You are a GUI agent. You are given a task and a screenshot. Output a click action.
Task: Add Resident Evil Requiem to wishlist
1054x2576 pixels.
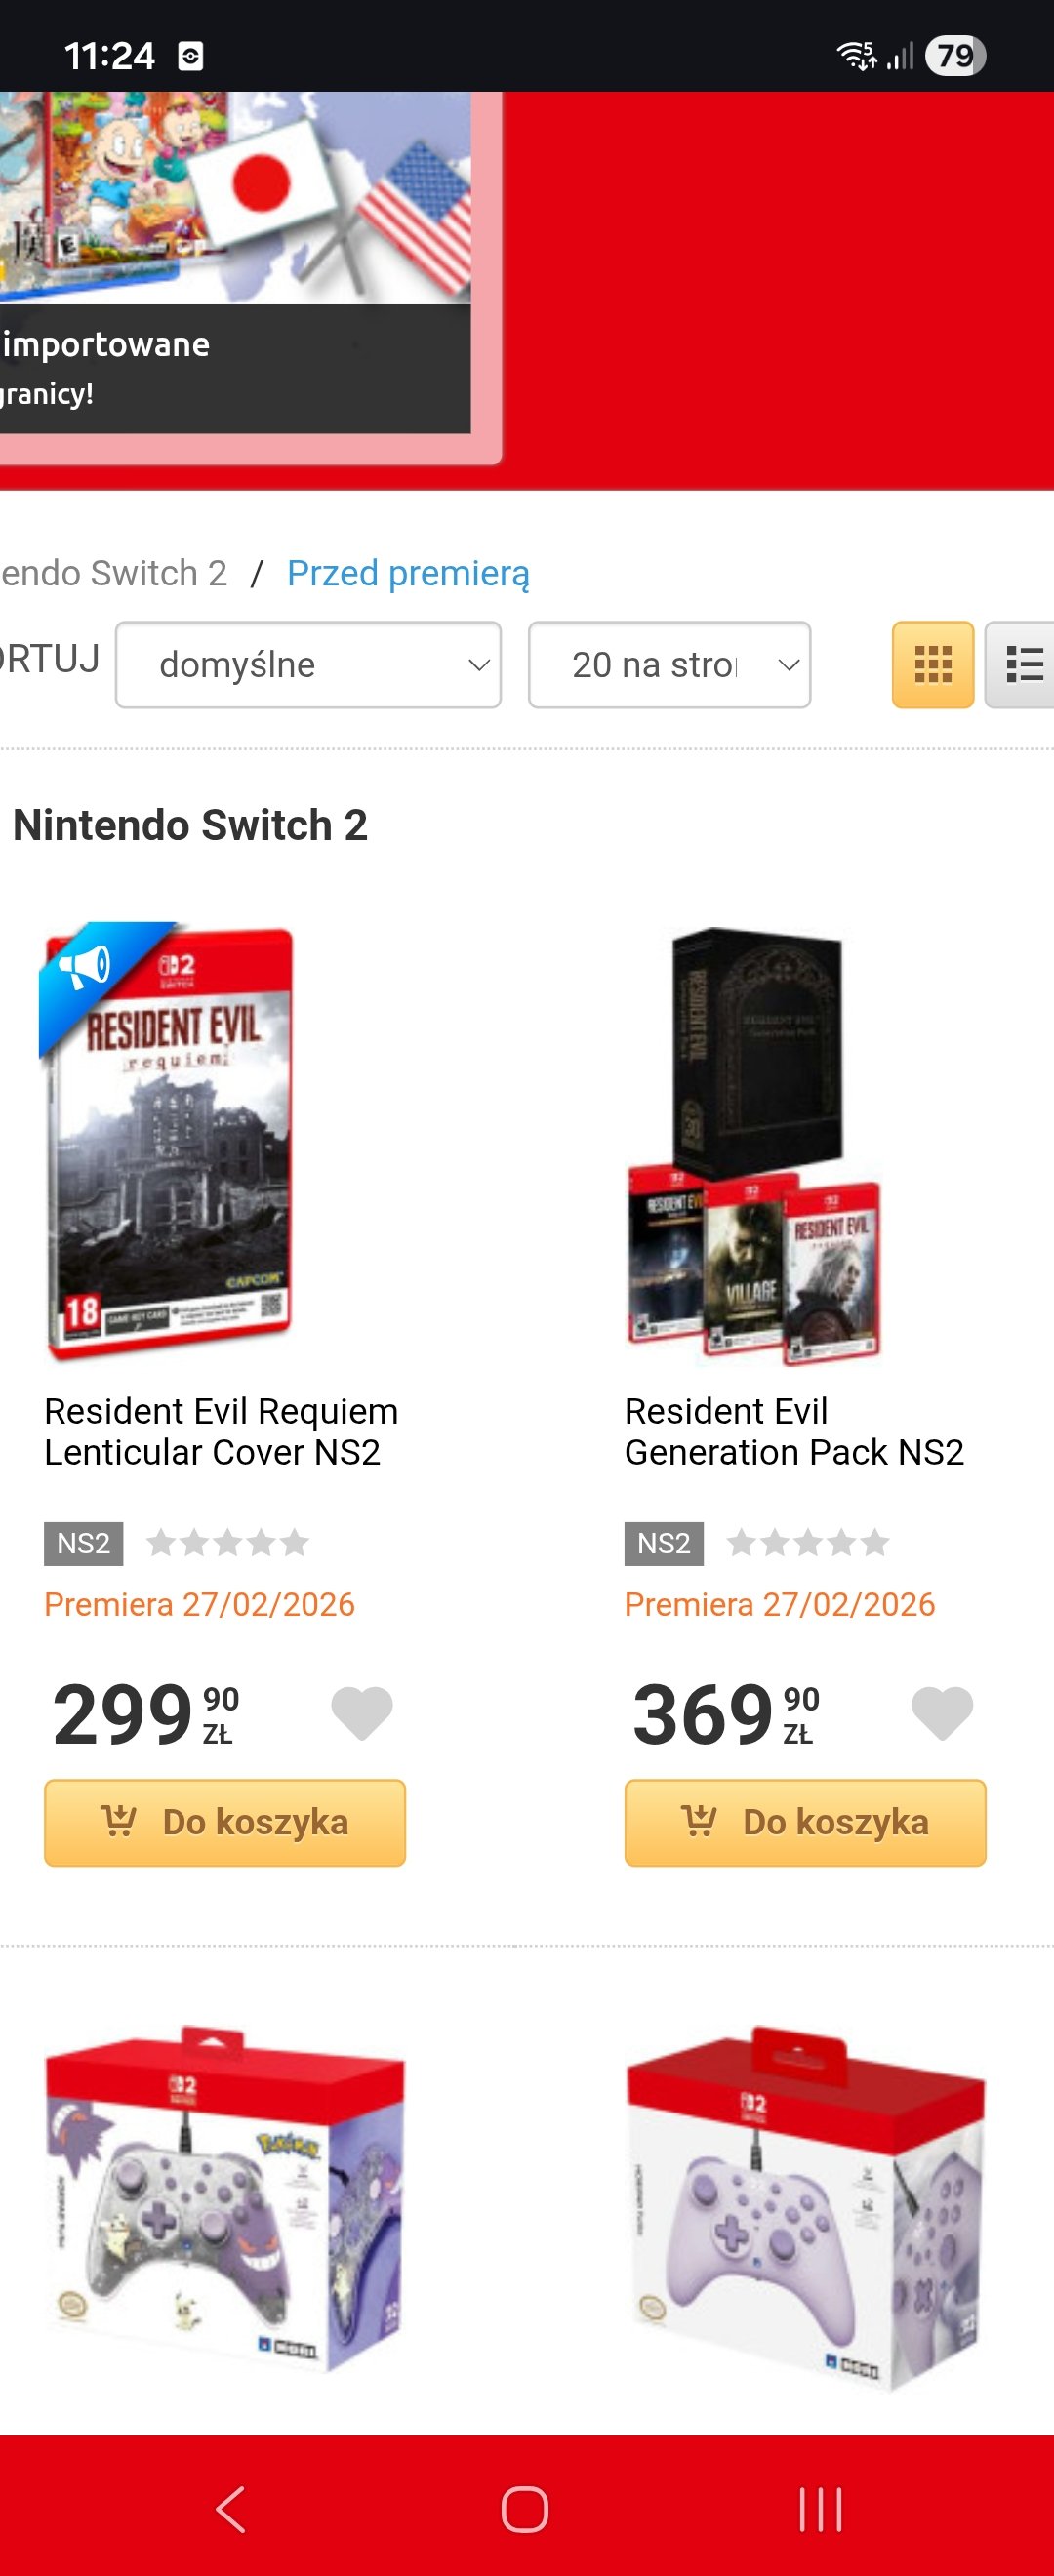361,1713
